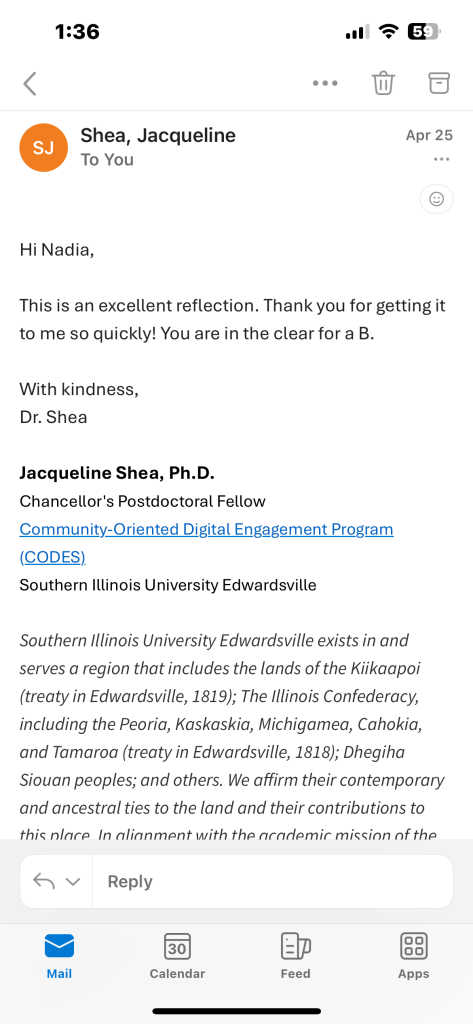
Task: Switch to the Mail tab
Action: [x=59, y=957]
